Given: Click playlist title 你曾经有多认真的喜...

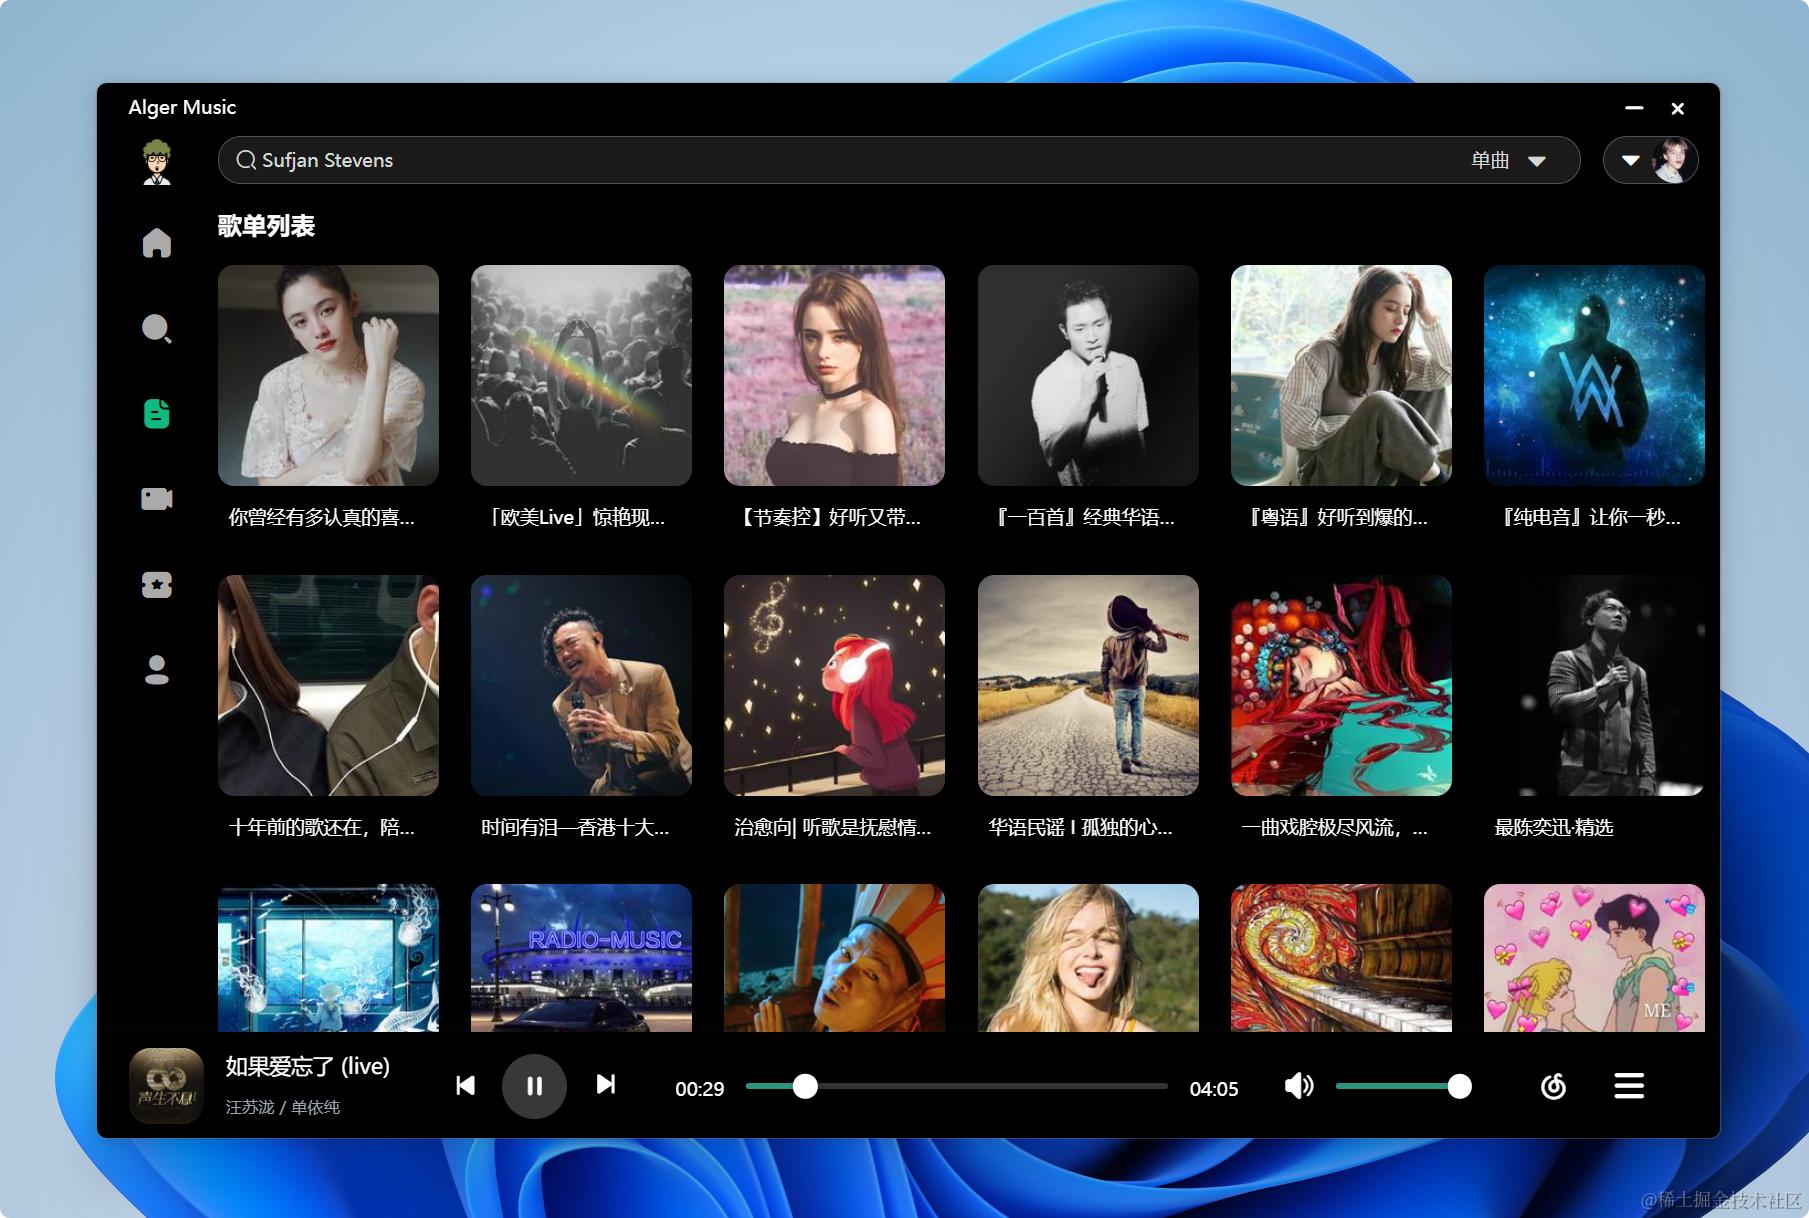Looking at the screenshot, I should coord(321,517).
